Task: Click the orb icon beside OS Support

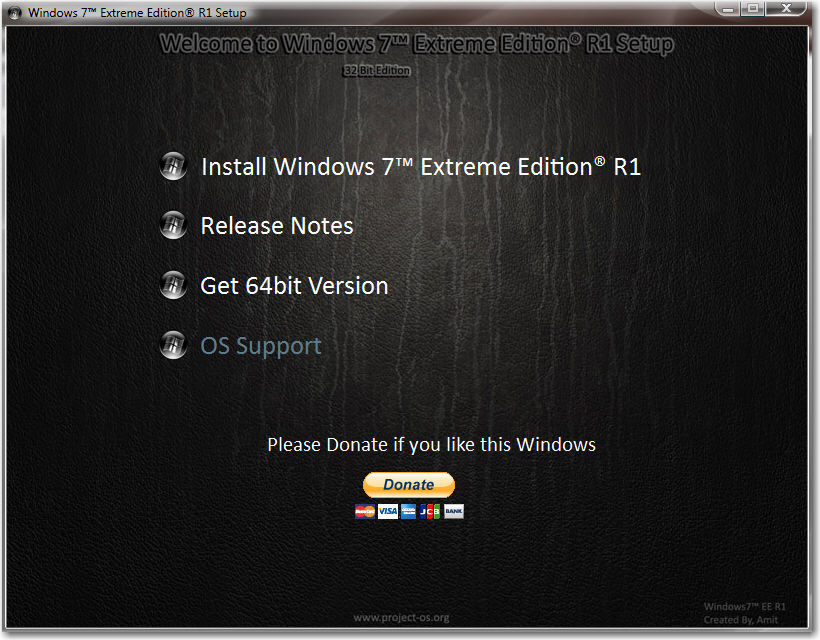Action: coord(173,345)
